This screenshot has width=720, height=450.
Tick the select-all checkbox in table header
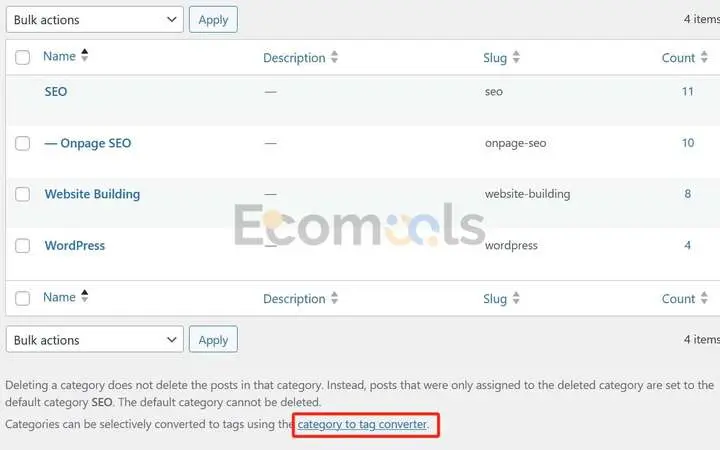point(22,57)
